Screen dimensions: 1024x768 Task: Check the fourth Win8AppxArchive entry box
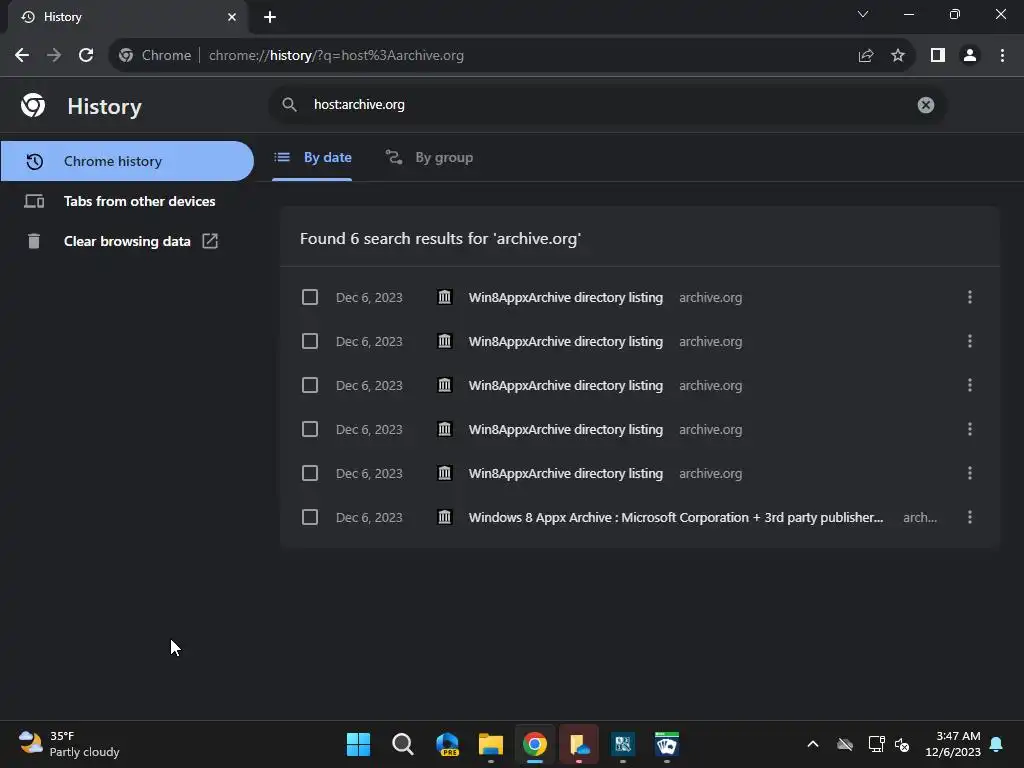coord(310,429)
